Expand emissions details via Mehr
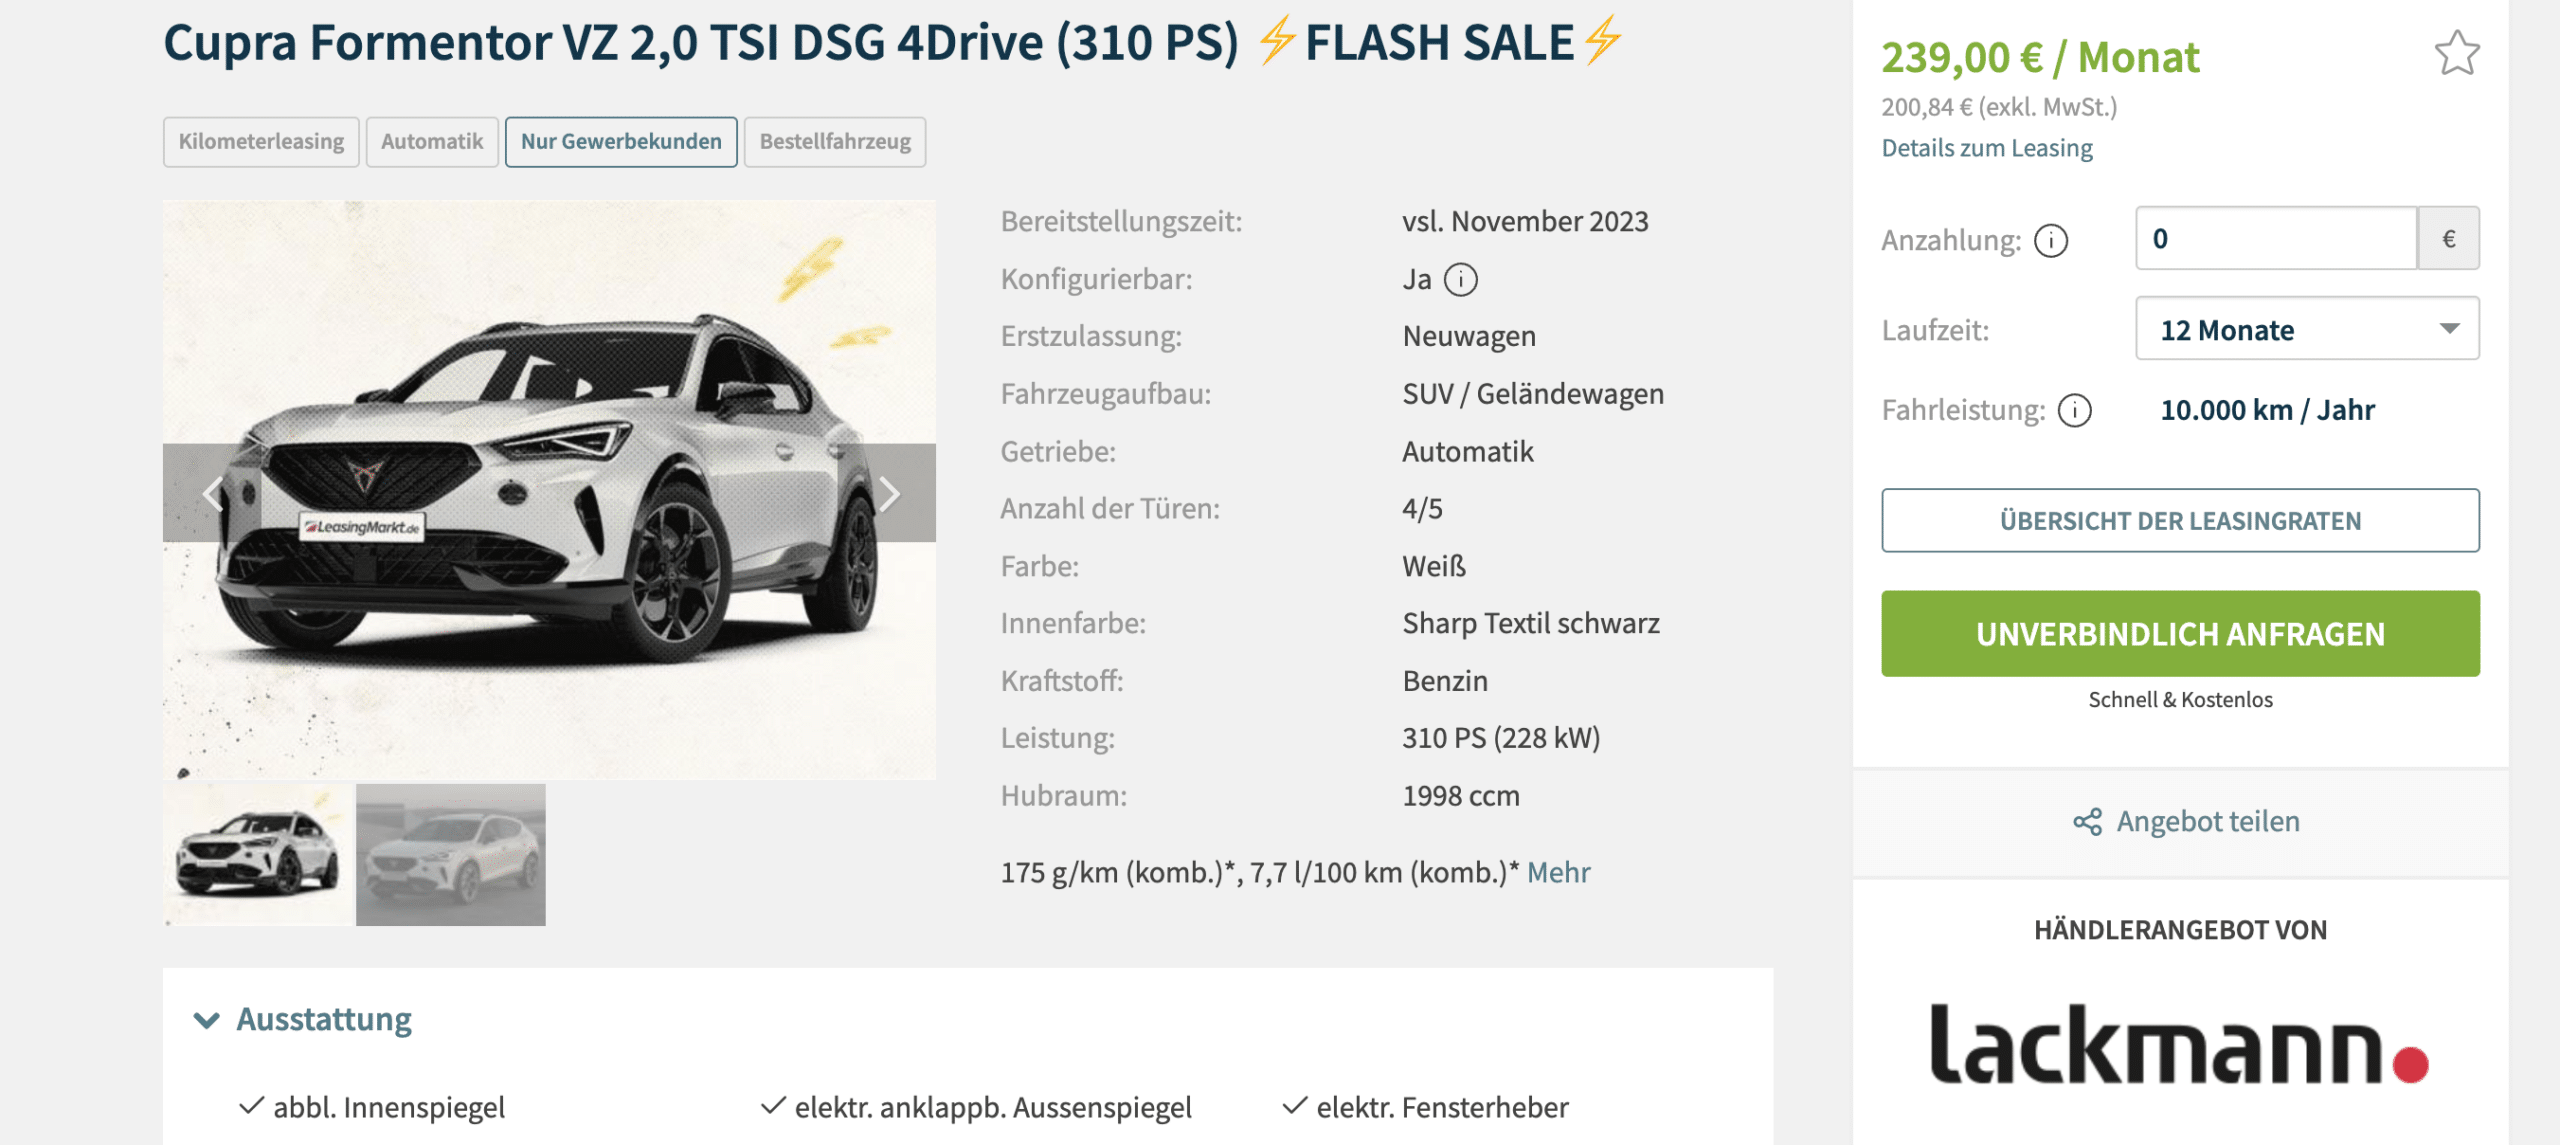This screenshot has width=2560, height=1145. coord(1558,873)
